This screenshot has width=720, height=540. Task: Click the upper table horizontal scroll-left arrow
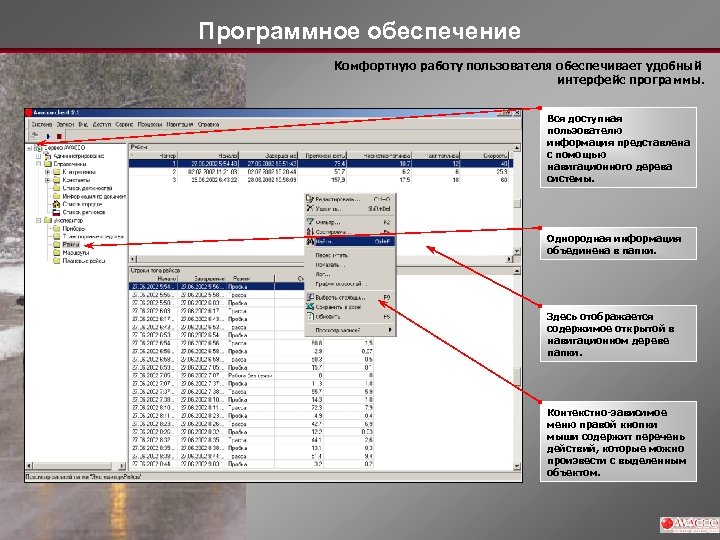click(133, 259)
